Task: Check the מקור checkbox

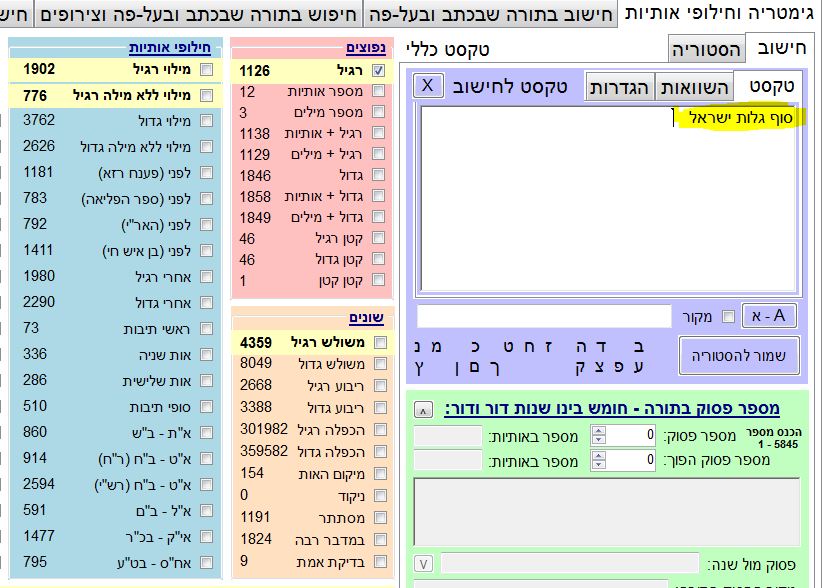Action: [x=727, y=317]
